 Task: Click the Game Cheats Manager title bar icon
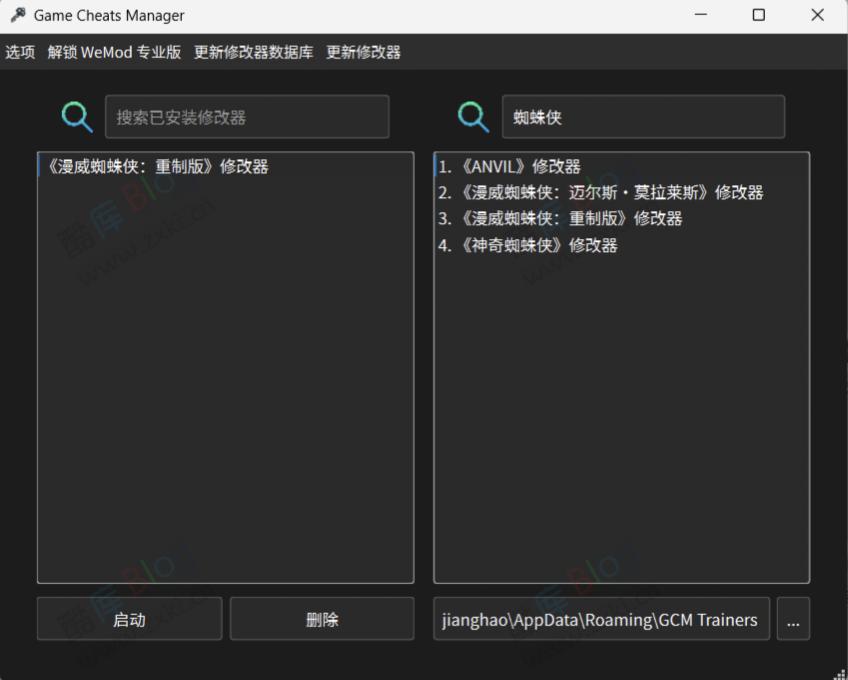click(16, 15)
